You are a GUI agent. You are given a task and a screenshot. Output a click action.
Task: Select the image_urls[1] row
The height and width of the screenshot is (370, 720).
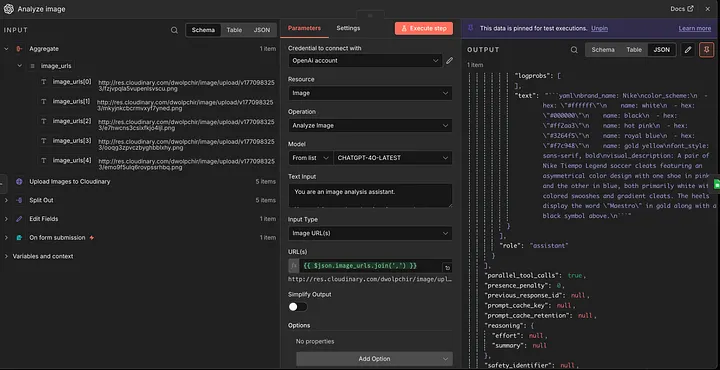point(156,105)
